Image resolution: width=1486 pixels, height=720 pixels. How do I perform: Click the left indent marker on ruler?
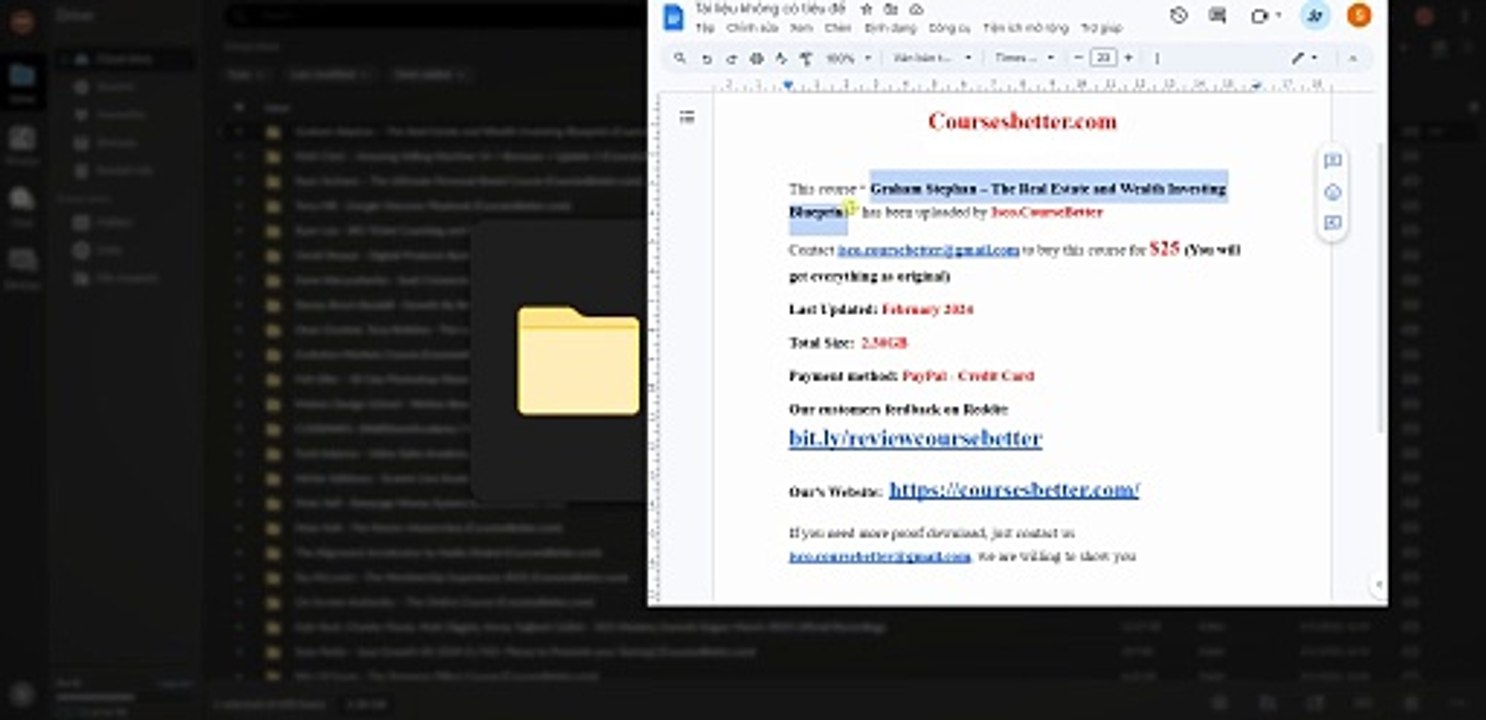point(788,86)
